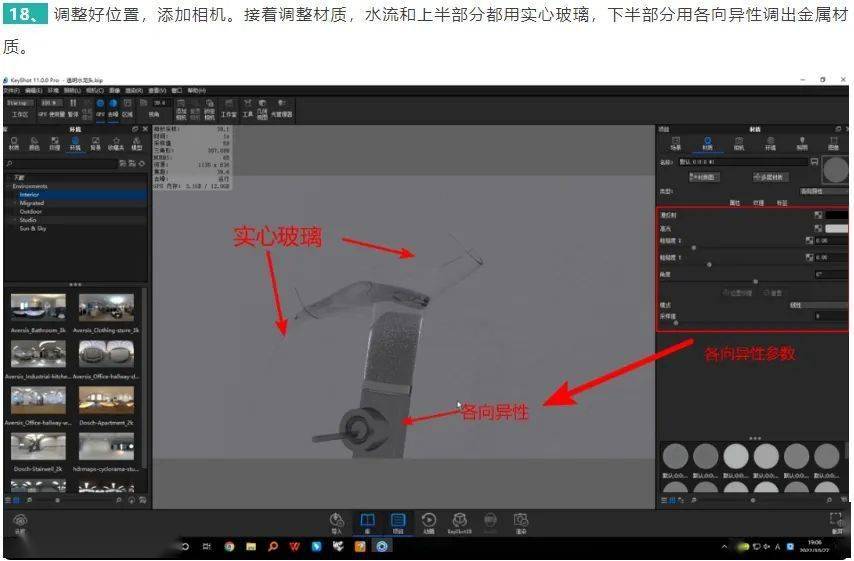854x561 pixels.
Task: Toggle the texture map icon for diffuse color
Action: click(x=818, y=215)
